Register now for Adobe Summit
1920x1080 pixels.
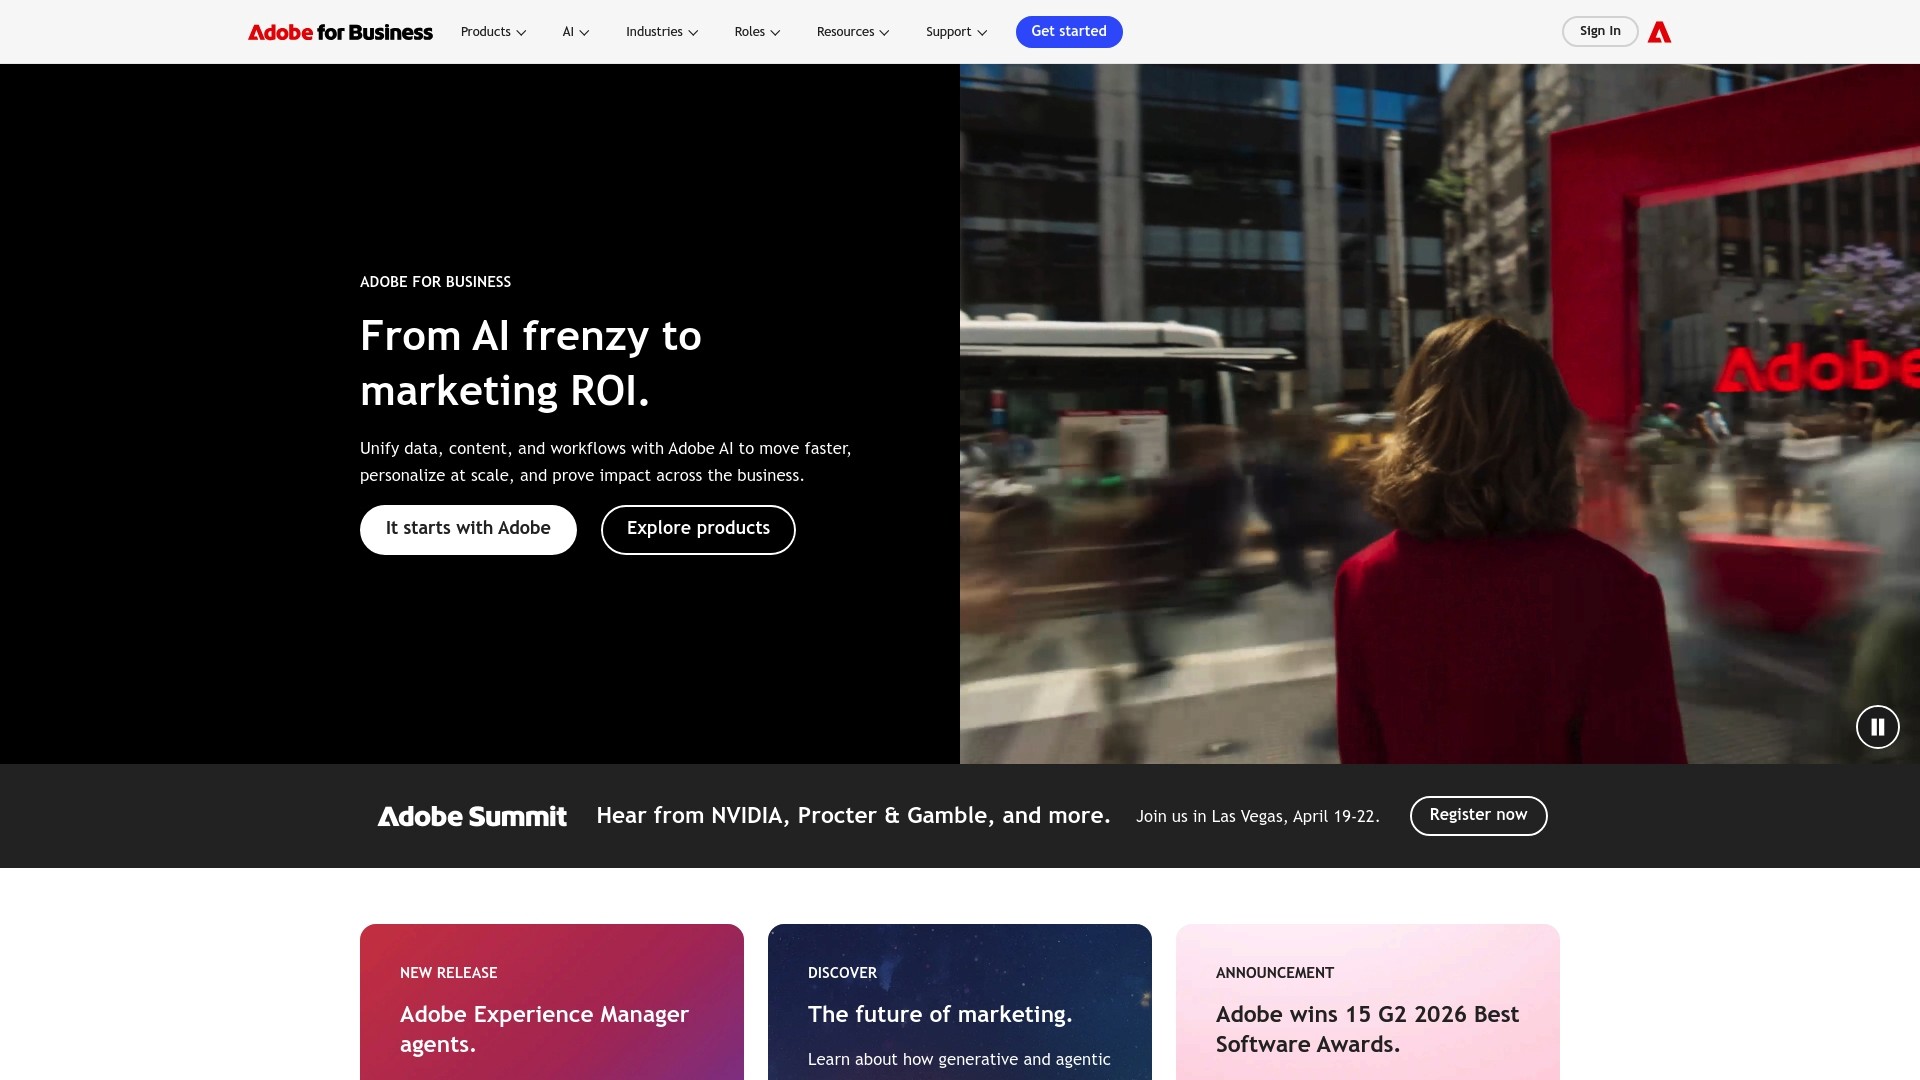(x=1478, y=815)
